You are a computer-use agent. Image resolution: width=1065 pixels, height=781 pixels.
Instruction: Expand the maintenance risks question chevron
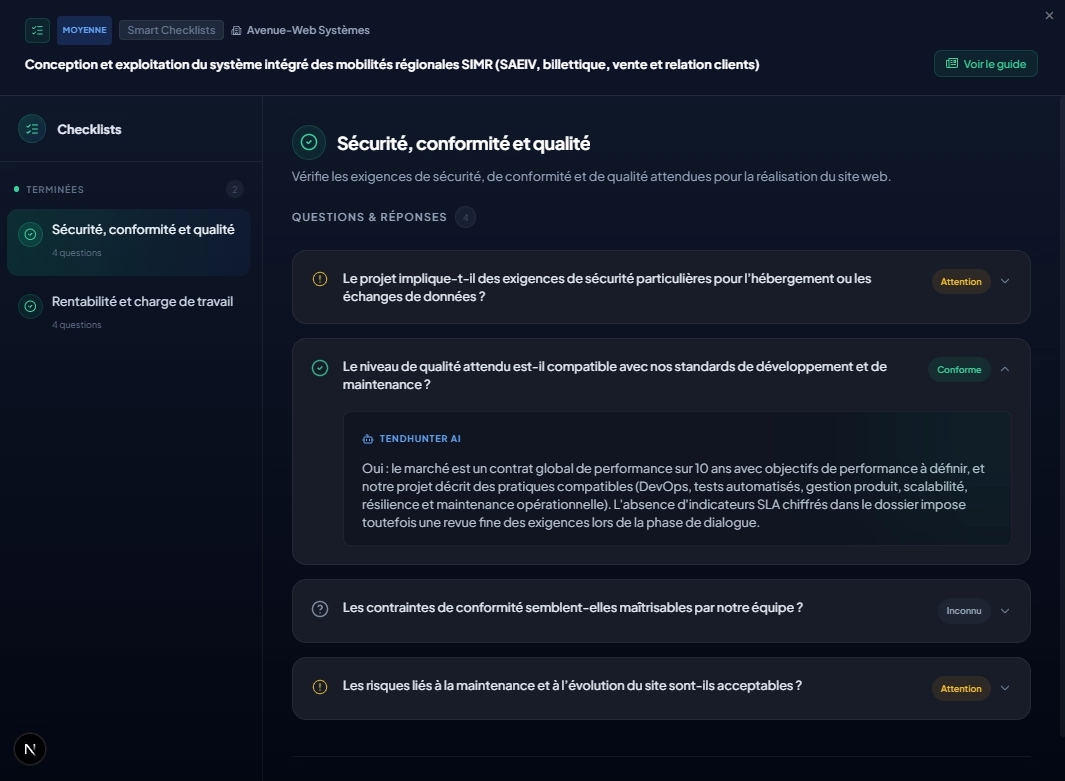pyautogui.click(x=1005, y=689)
